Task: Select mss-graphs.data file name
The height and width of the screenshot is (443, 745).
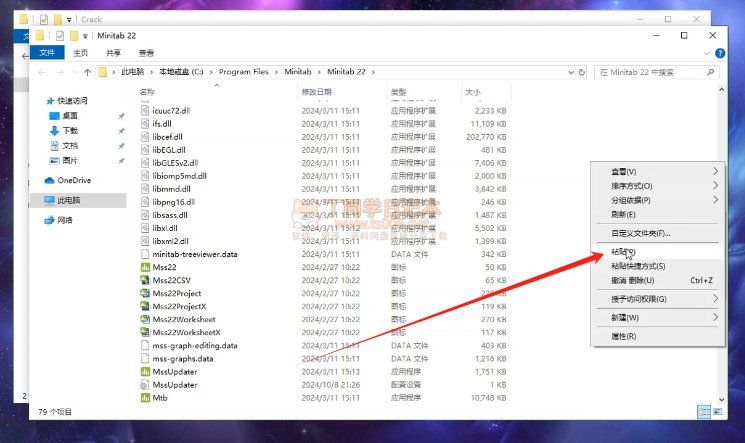Action: (x=183, y=358)
